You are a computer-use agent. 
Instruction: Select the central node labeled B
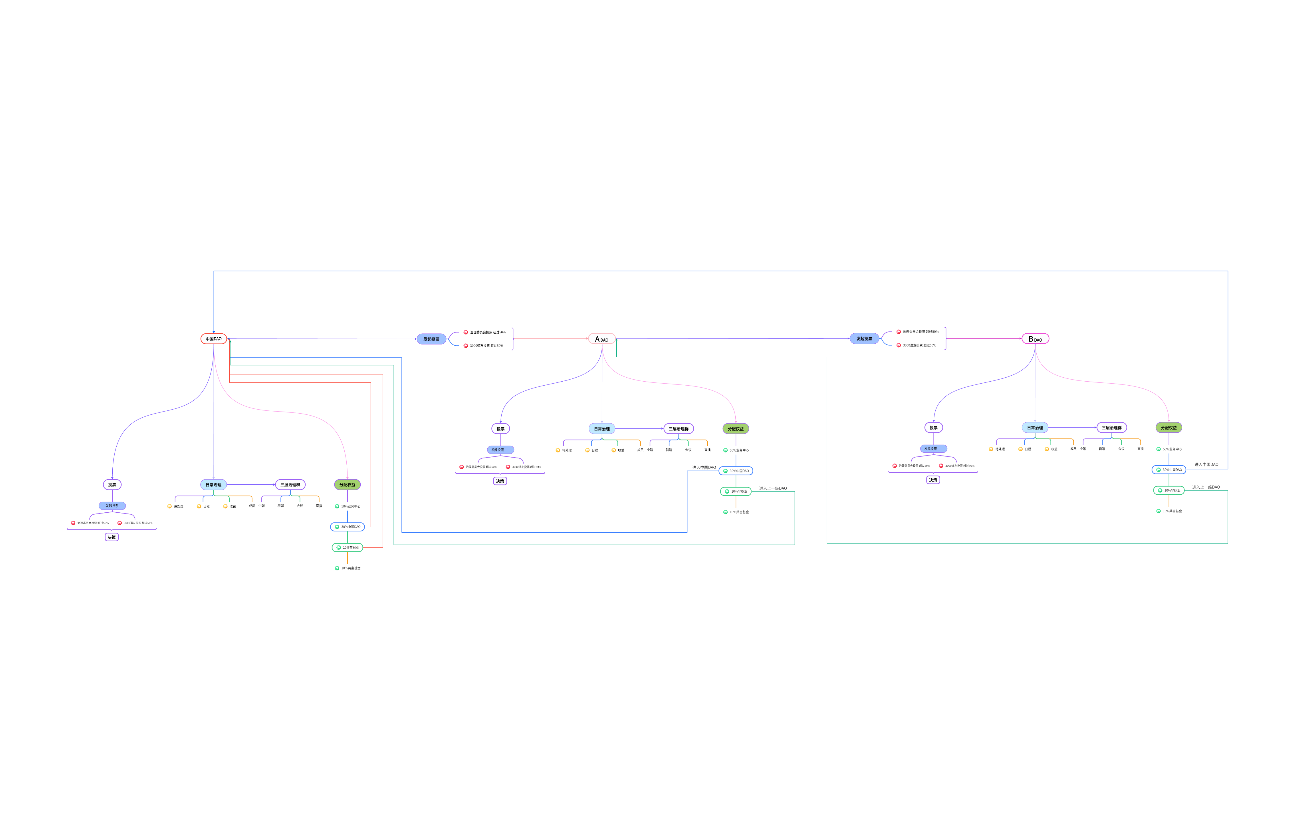pos(1035,339)
